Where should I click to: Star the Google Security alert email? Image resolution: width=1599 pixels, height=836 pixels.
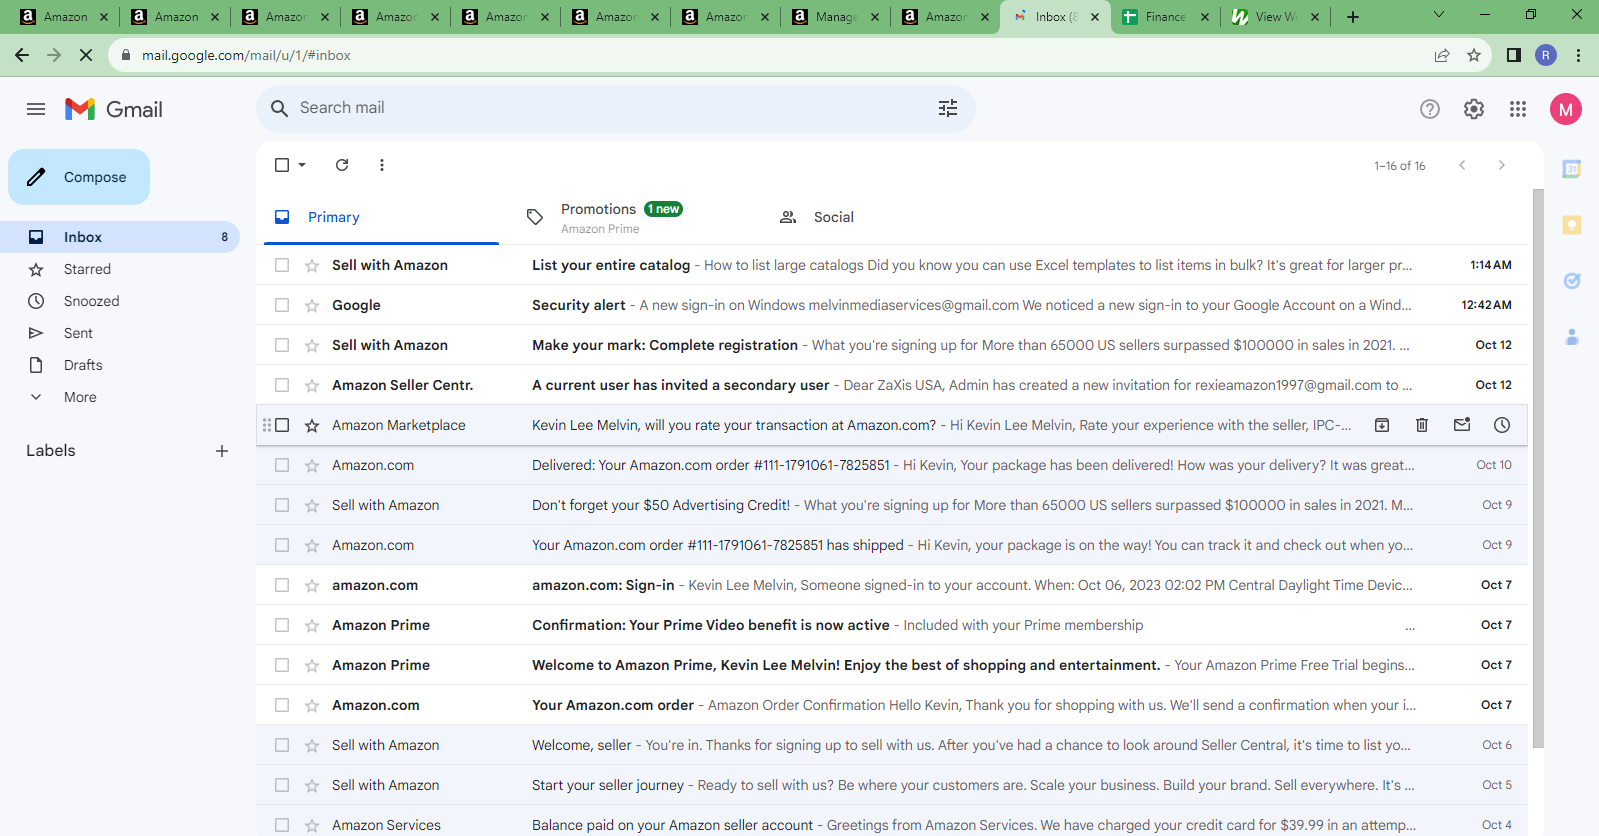[312, 305]
